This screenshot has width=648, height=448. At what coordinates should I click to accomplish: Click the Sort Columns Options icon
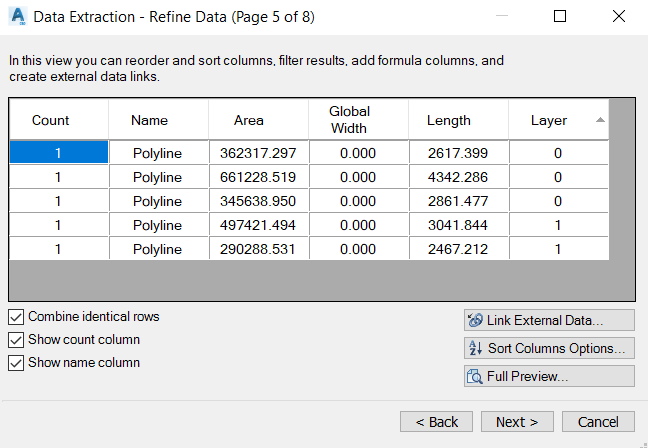[475, 348]
